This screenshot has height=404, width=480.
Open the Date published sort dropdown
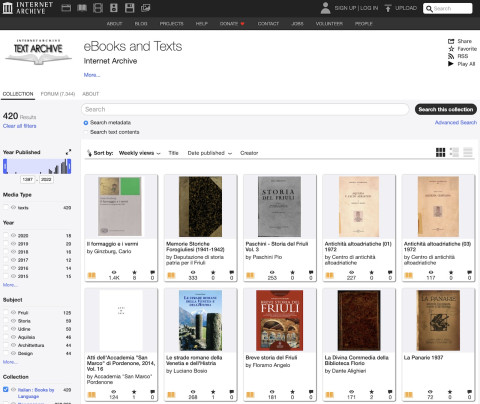[x=209, y=153]
